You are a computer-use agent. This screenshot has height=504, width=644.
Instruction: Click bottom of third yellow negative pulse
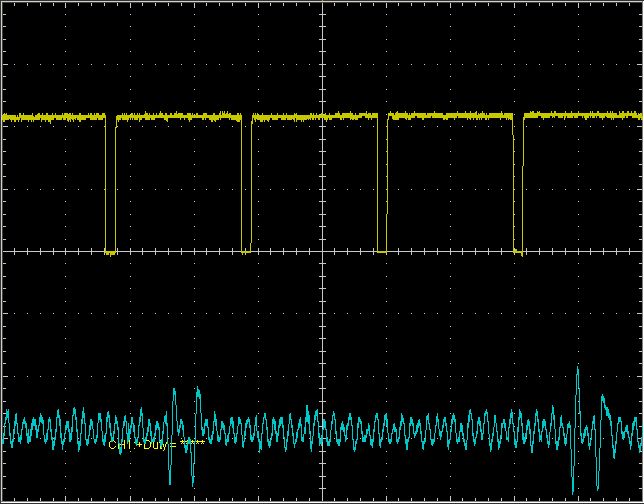click(x=382, y=252)
